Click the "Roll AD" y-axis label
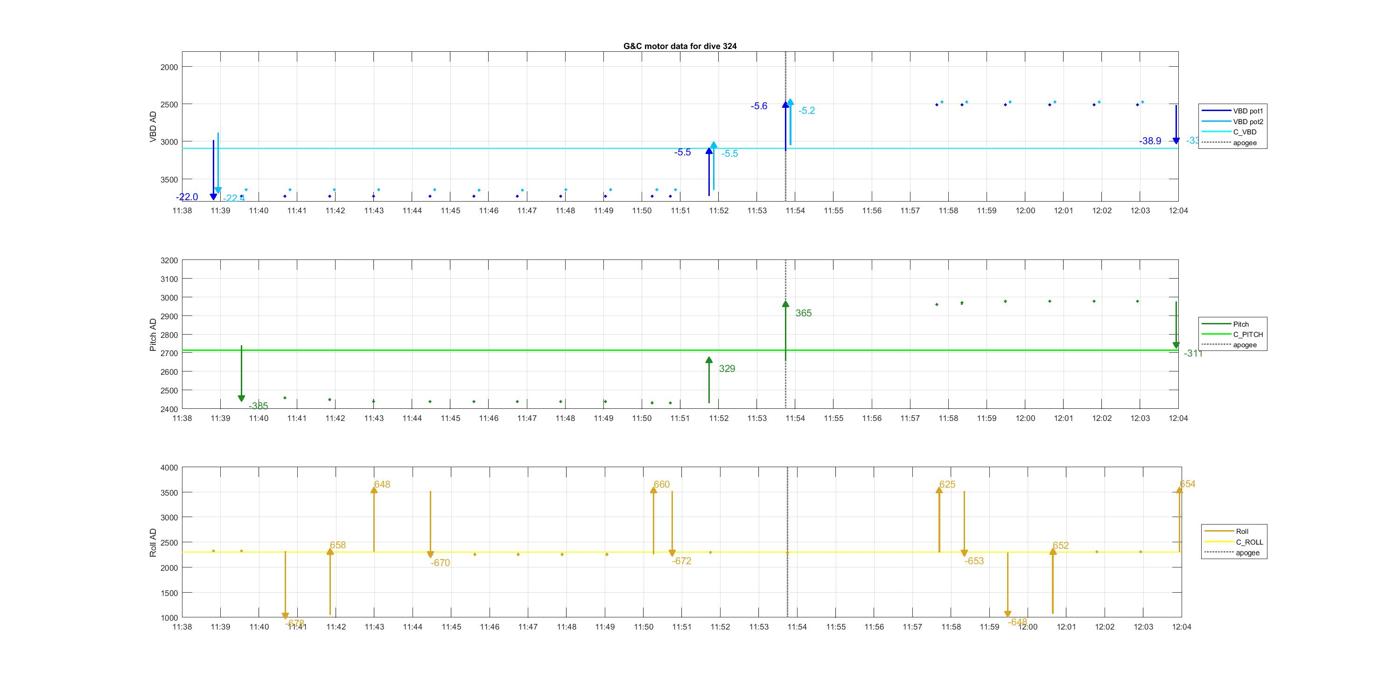 (x=153, y=543)
